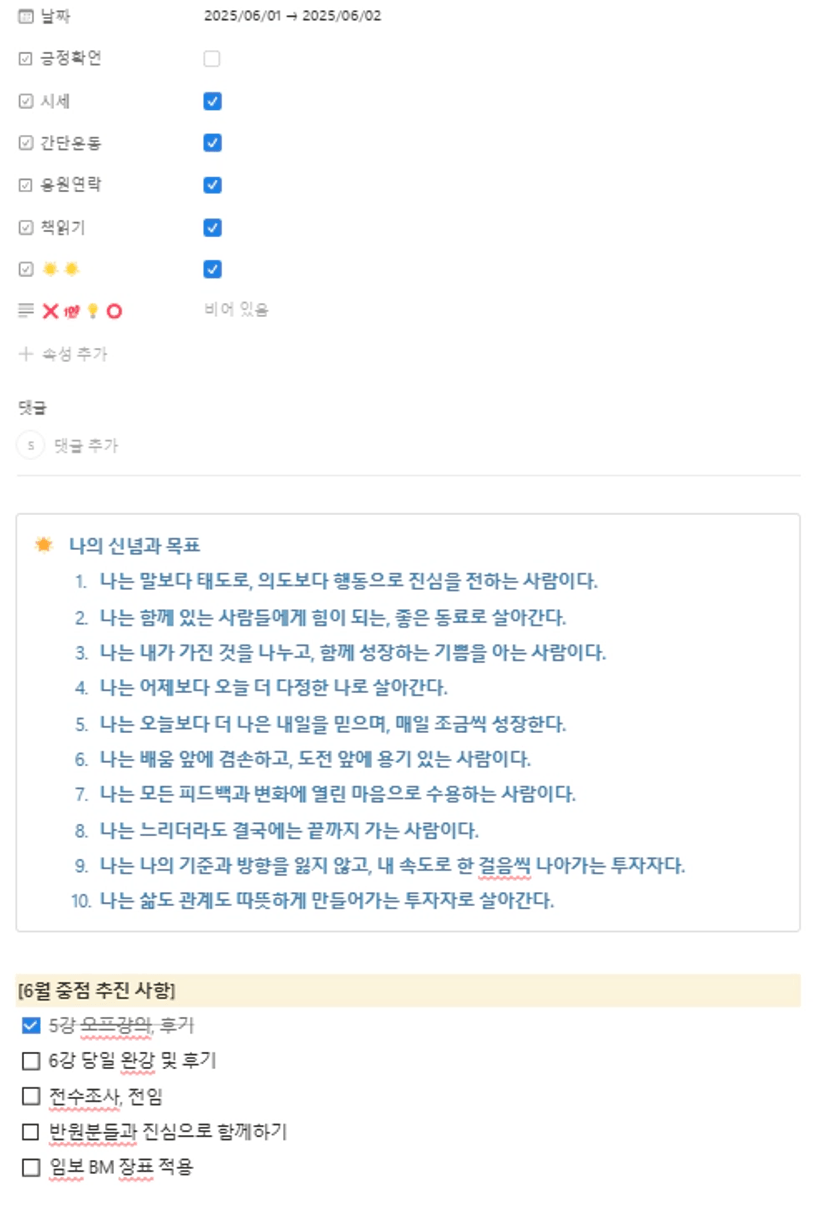The width and height of the screenshot is (827, 1216).
Task: Click the sun icon in the callout box
Action: click(x=43, y=545)
